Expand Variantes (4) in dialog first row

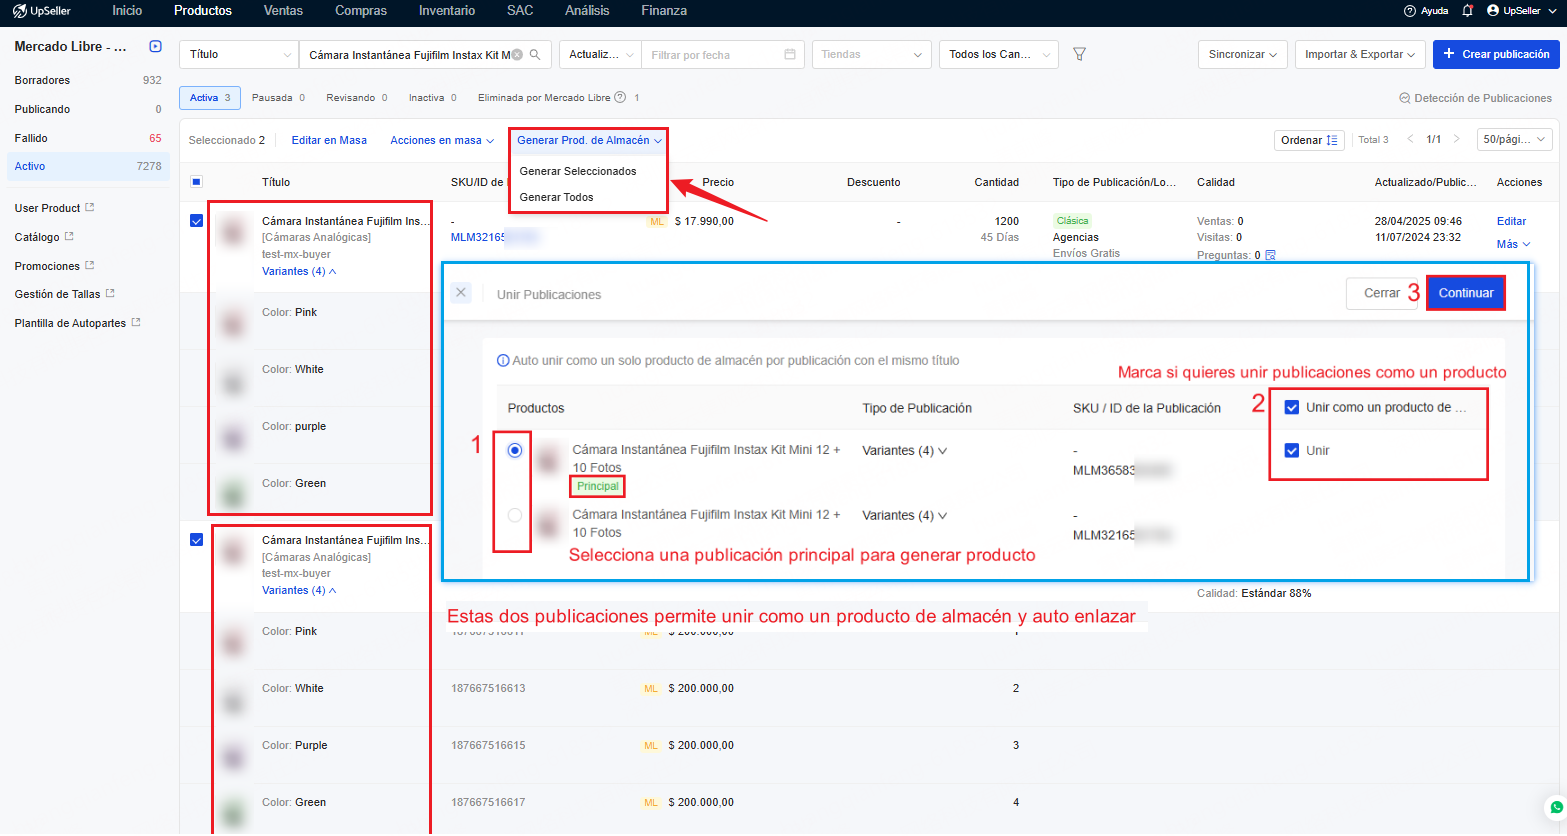point(904,451)
